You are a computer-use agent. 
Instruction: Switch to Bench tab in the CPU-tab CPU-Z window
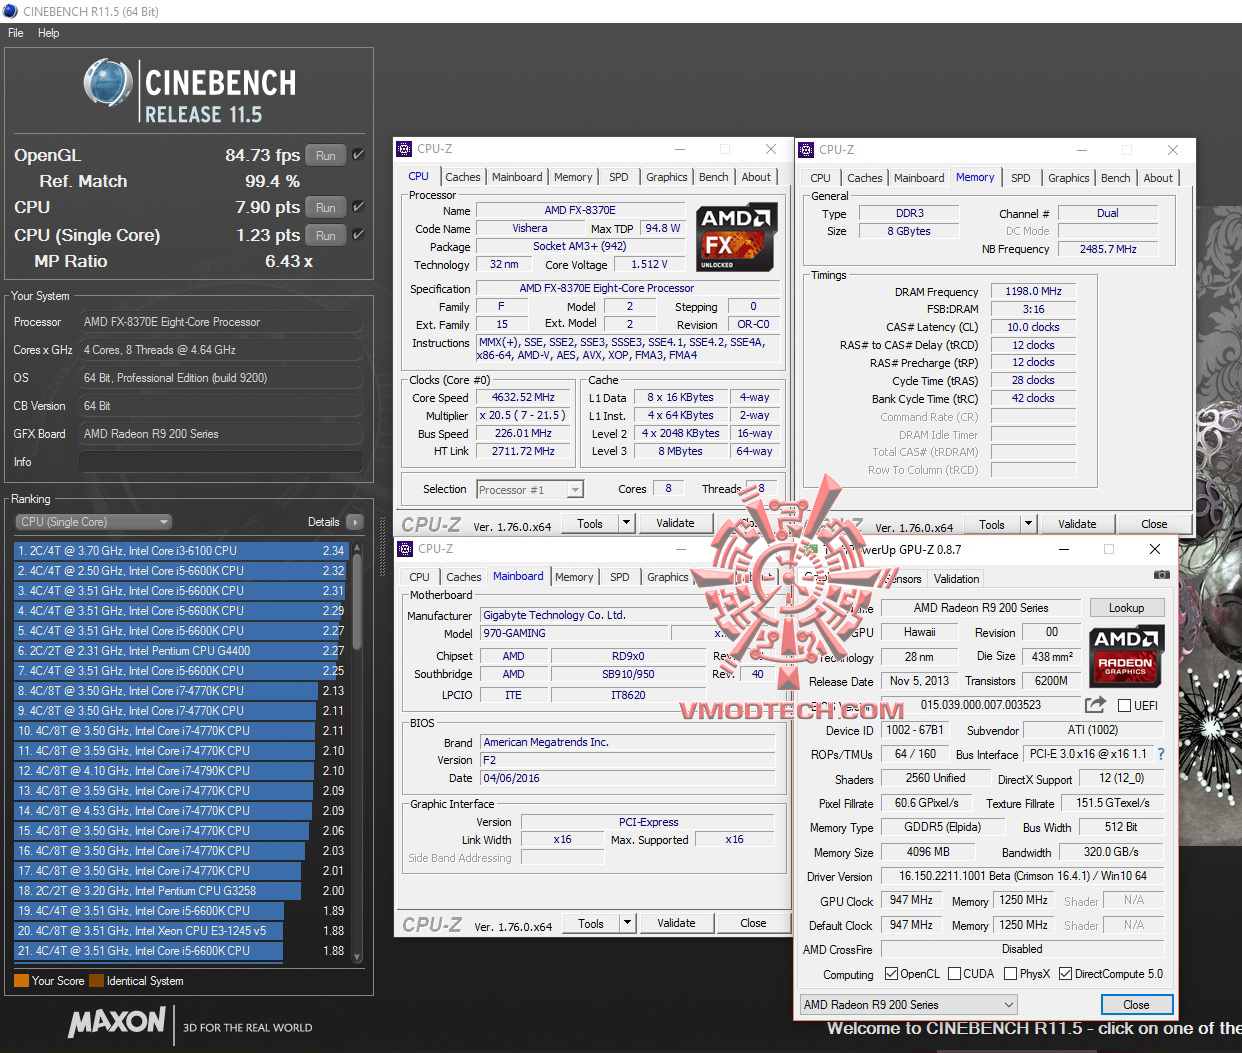pyautogui.click(x=713, y=177)
